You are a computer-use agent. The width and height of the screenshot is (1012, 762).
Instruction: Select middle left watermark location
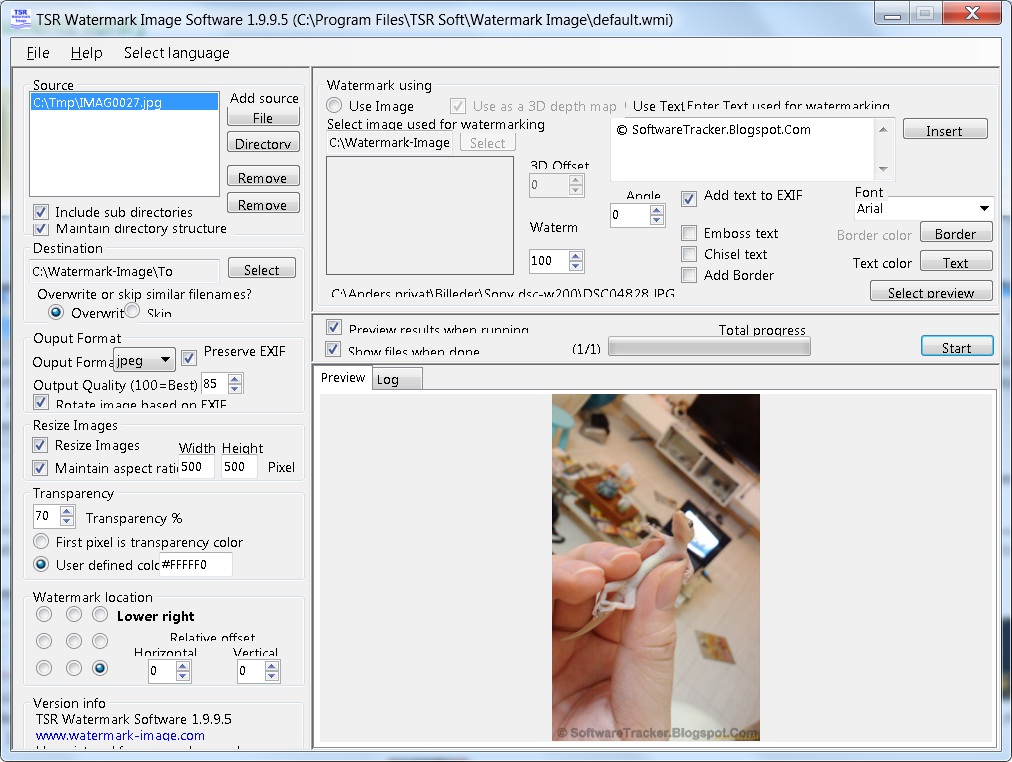click(x=44, y=641)
